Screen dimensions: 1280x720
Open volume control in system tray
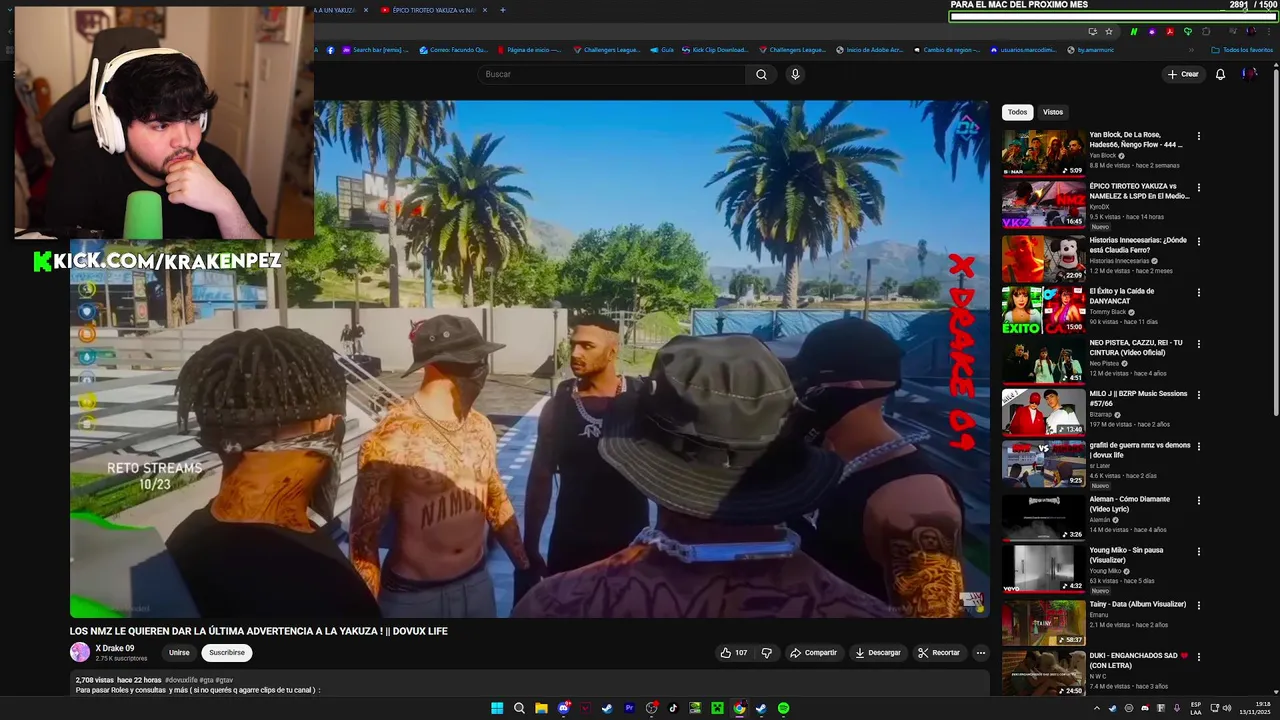coord(1227,708)
